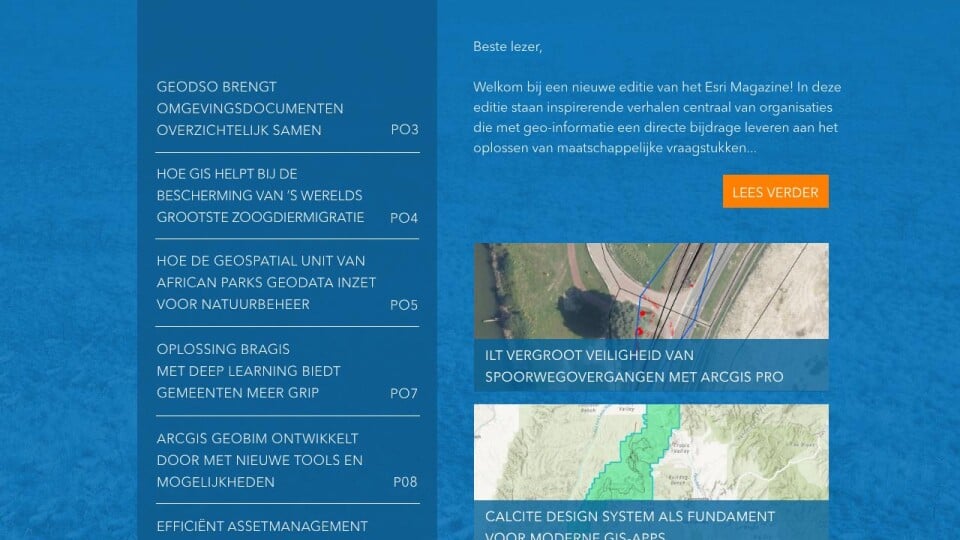Open the Oplossing Bragis deep learning article

point(248,371)
